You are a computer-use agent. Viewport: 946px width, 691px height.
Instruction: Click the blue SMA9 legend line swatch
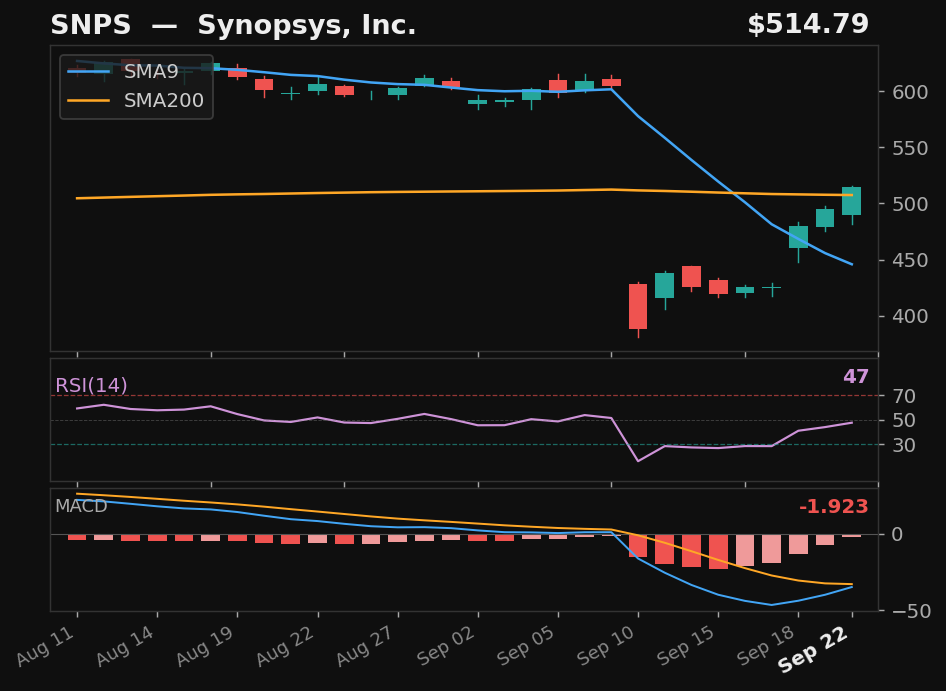89,72
